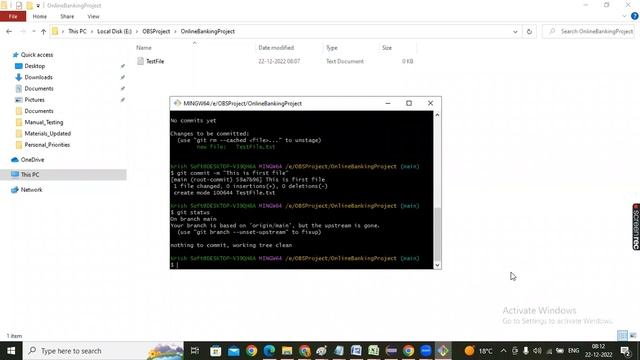The width and height of the screenshot is (640, 360).
Task: Select the TestFile text document
Action: (155, 61)
